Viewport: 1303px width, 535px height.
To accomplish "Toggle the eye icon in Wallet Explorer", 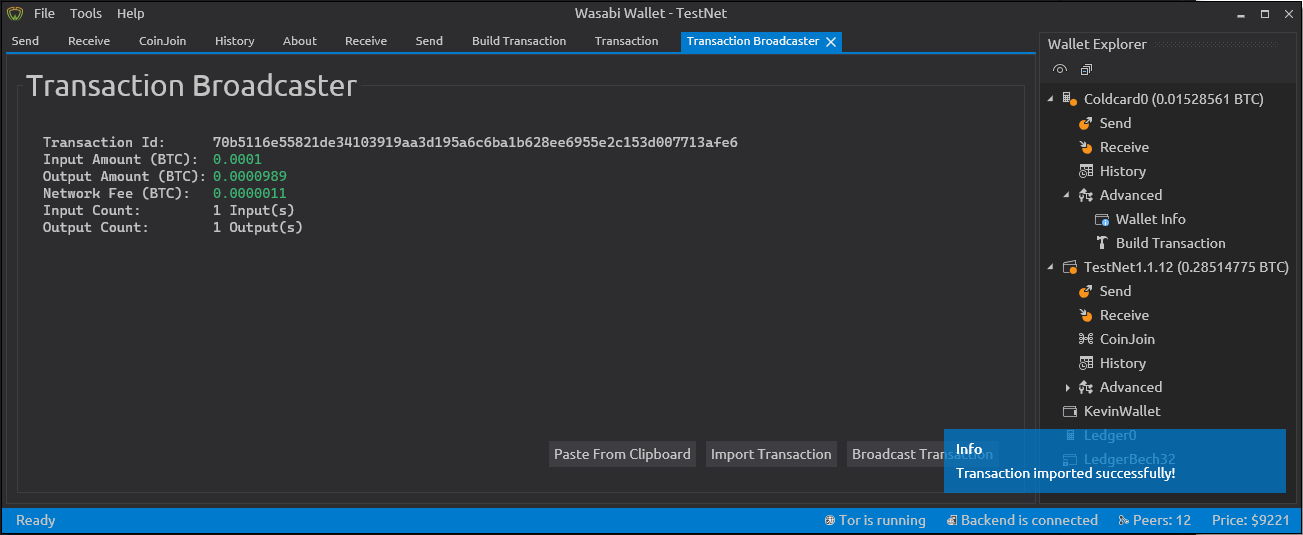I will [1060, 70].
